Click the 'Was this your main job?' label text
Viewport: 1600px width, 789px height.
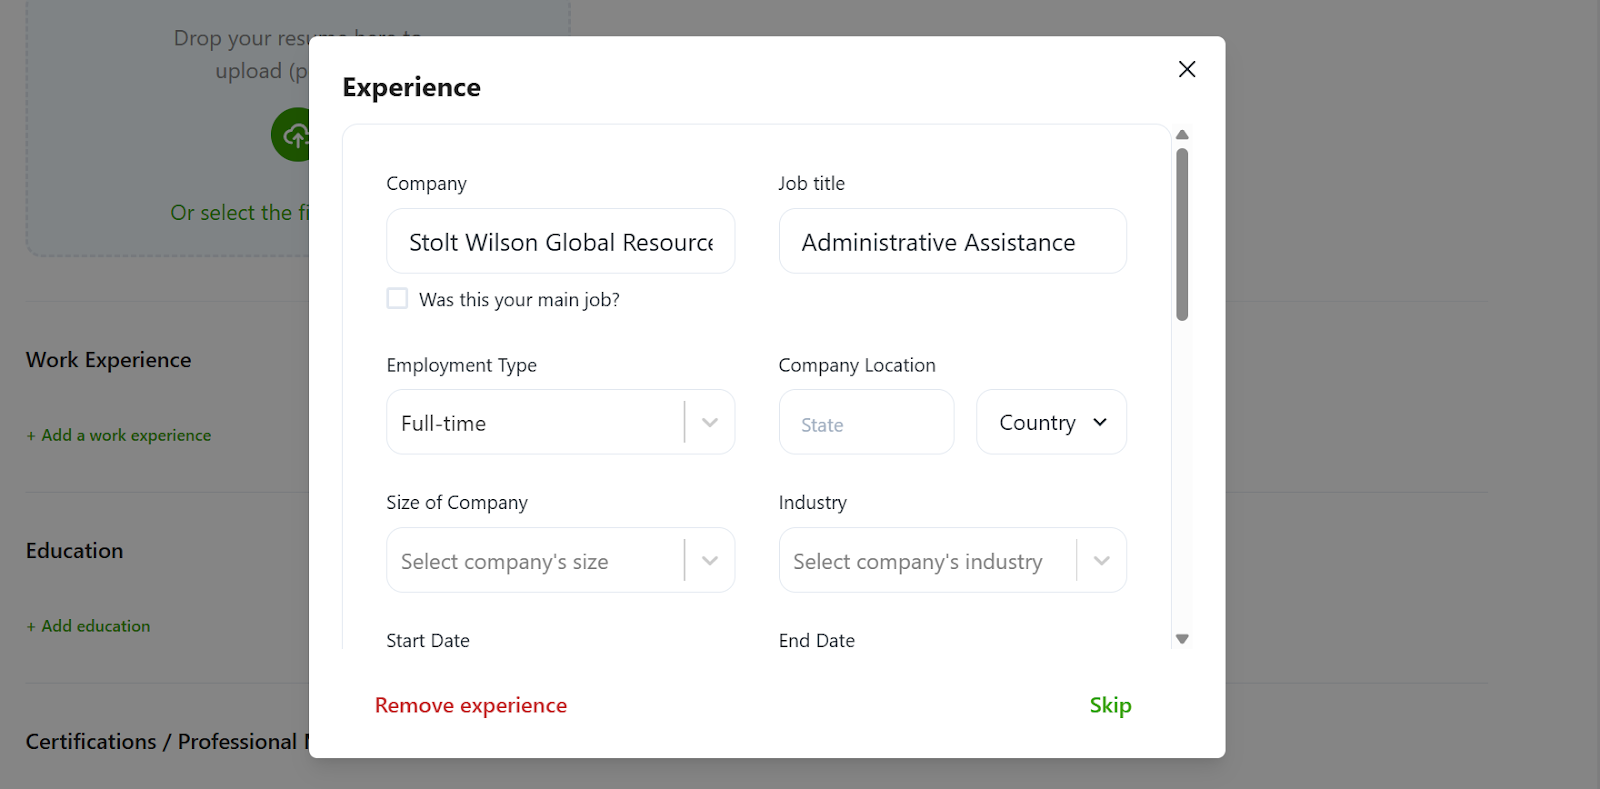click(519, 300)
